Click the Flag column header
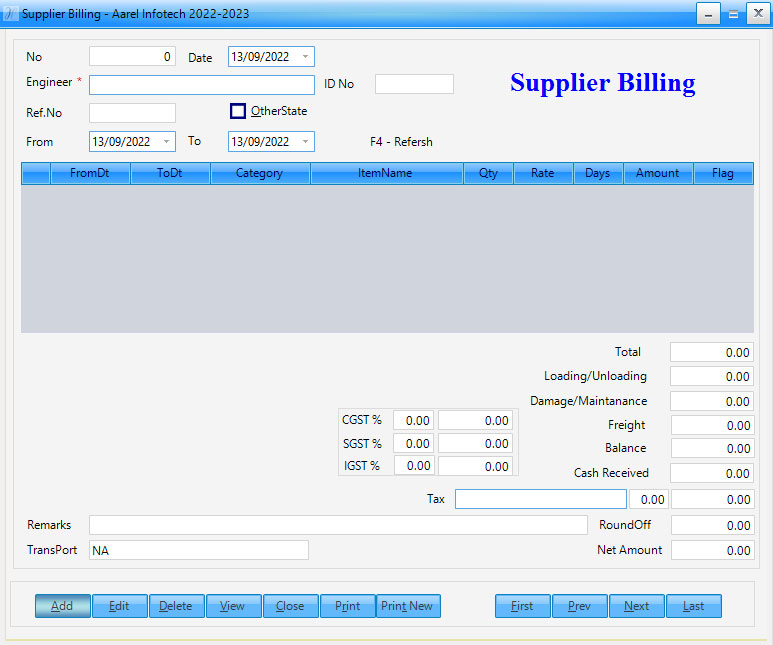Screen dimensions: 773x645 click(x=723, y=173)
